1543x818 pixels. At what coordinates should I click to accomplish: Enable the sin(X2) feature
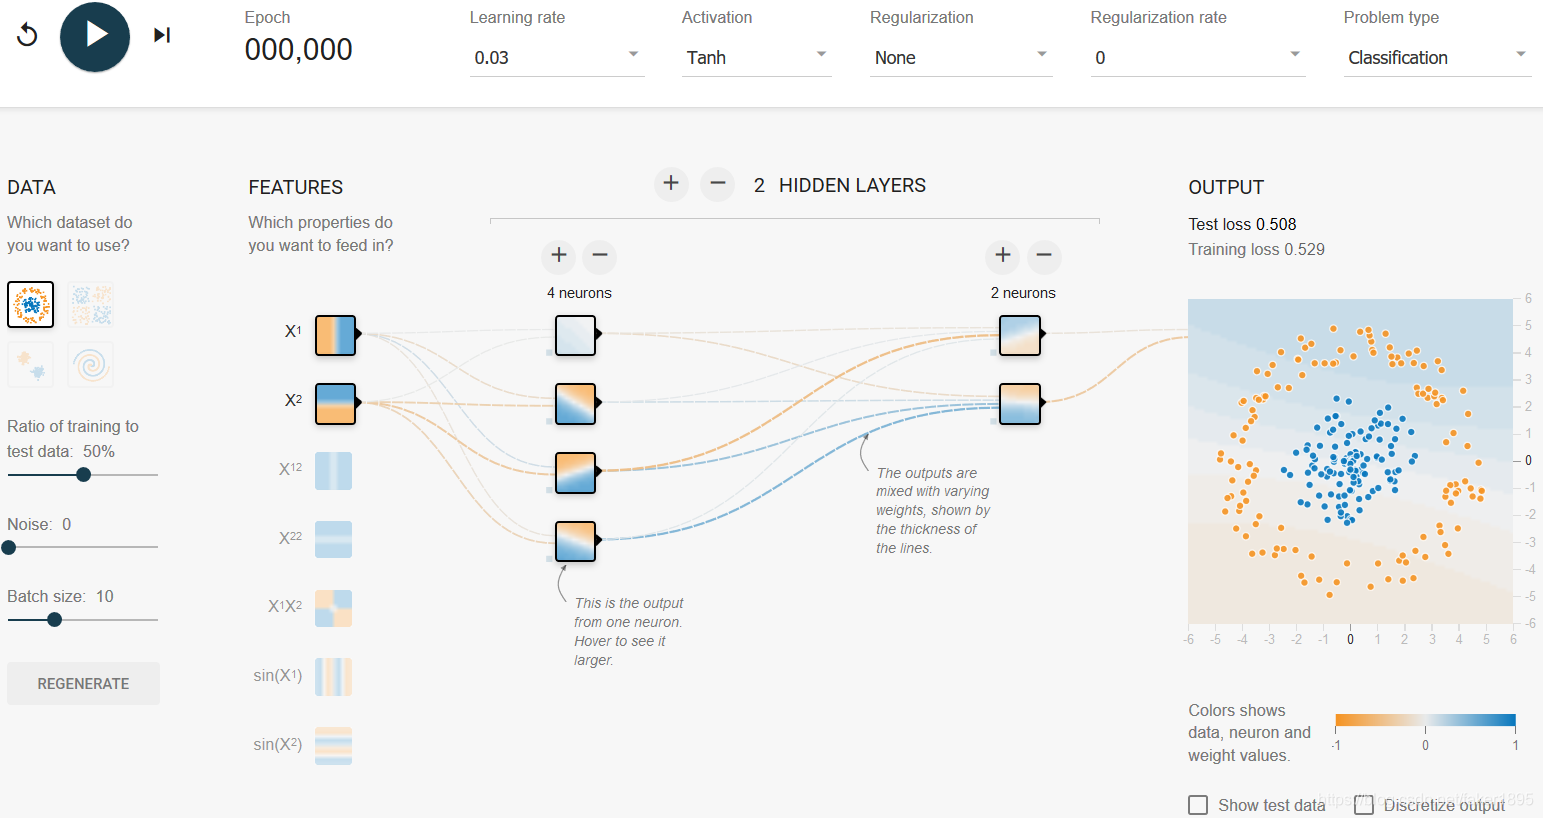(334, 746)
